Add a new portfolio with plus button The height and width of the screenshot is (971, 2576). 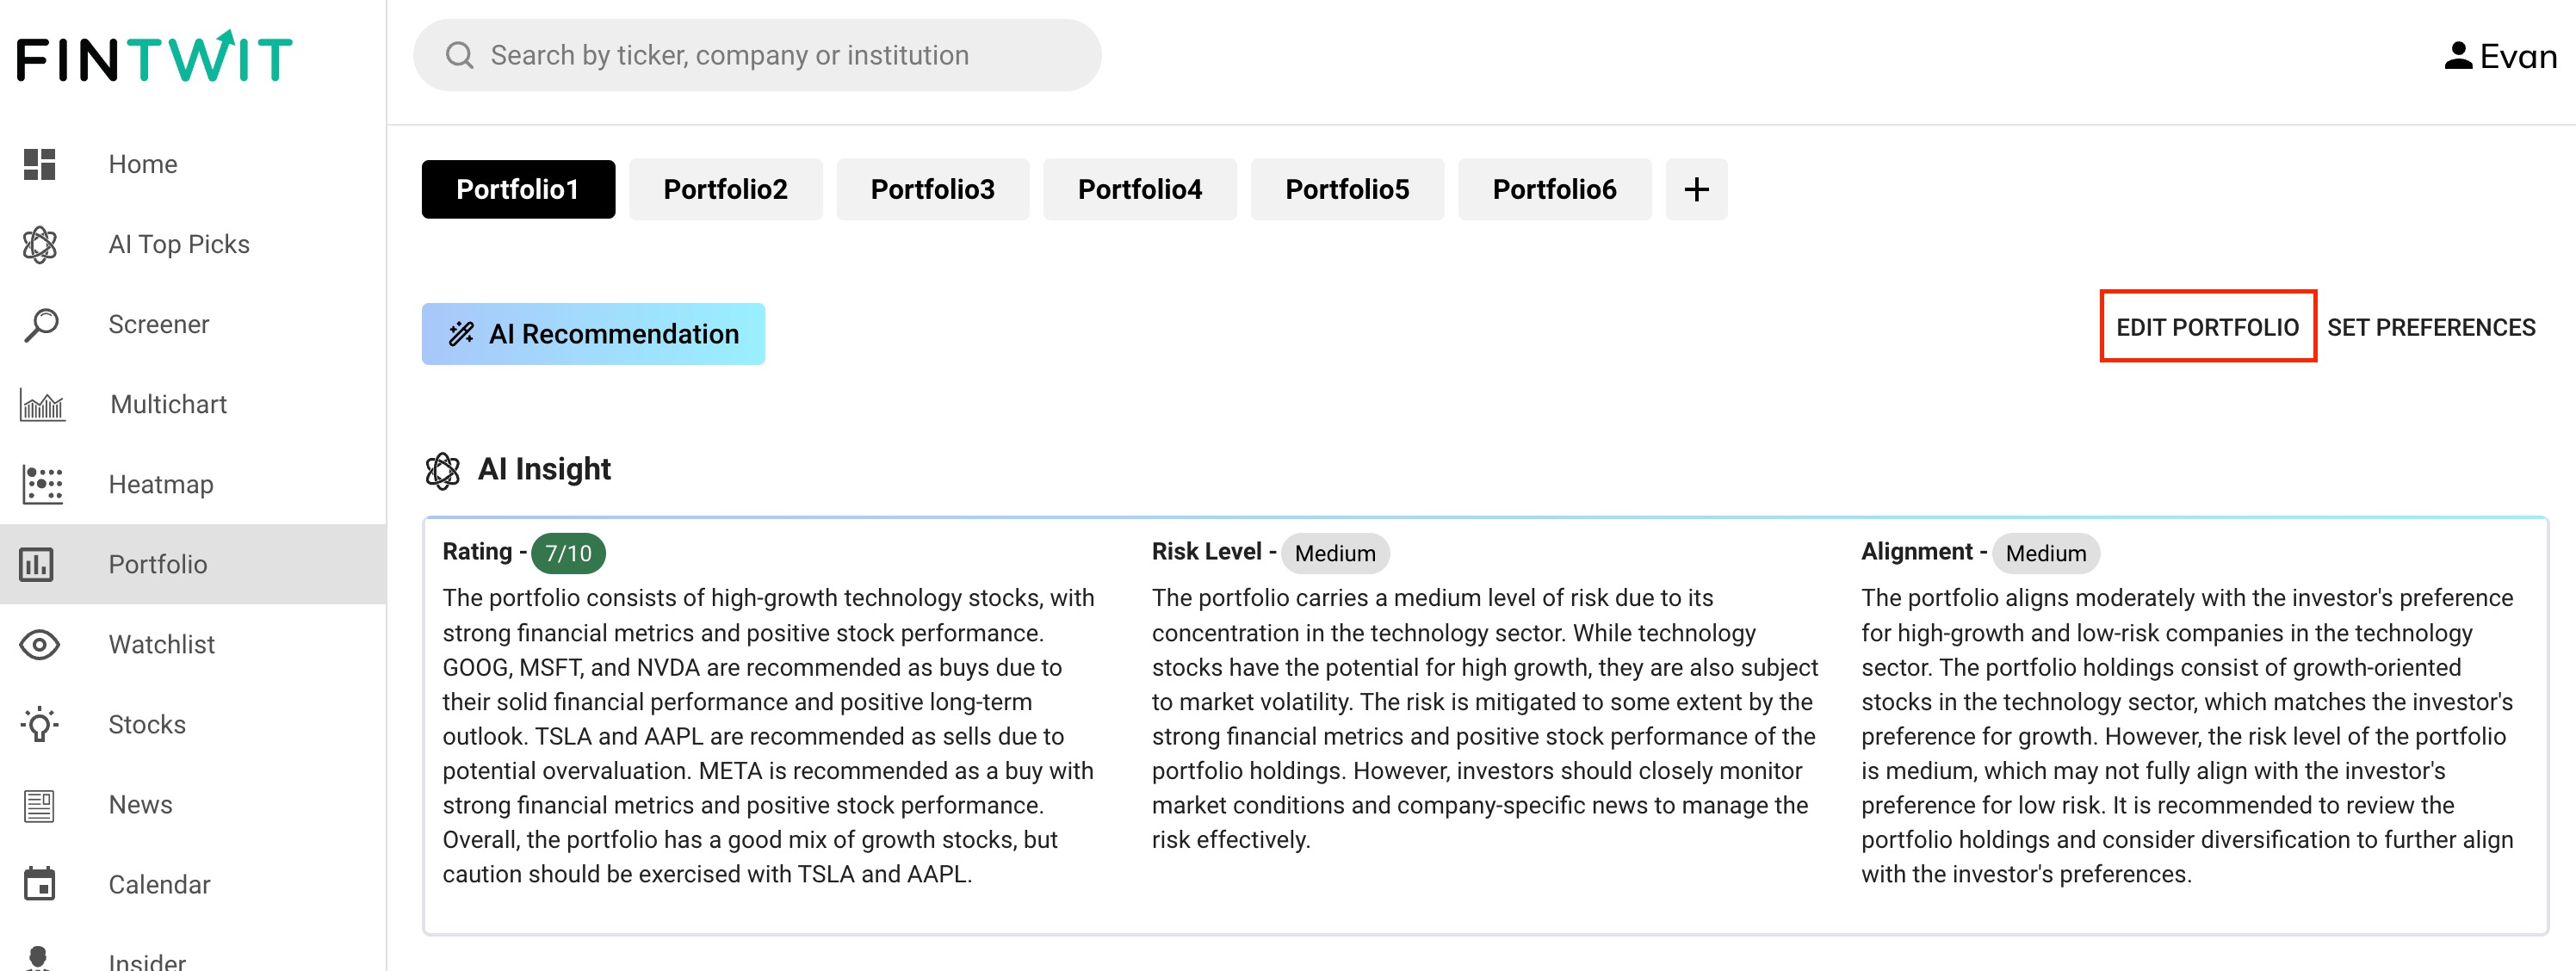pyautogui.click(x=1696, y=189)
